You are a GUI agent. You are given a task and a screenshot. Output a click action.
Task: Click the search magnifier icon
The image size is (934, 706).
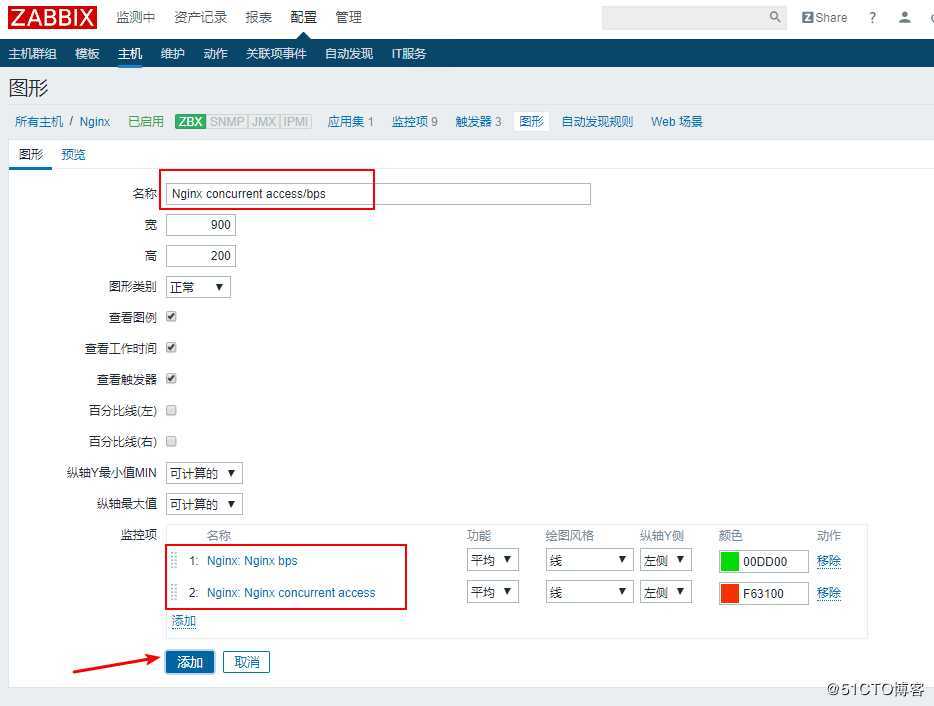[x=774, y=17]
